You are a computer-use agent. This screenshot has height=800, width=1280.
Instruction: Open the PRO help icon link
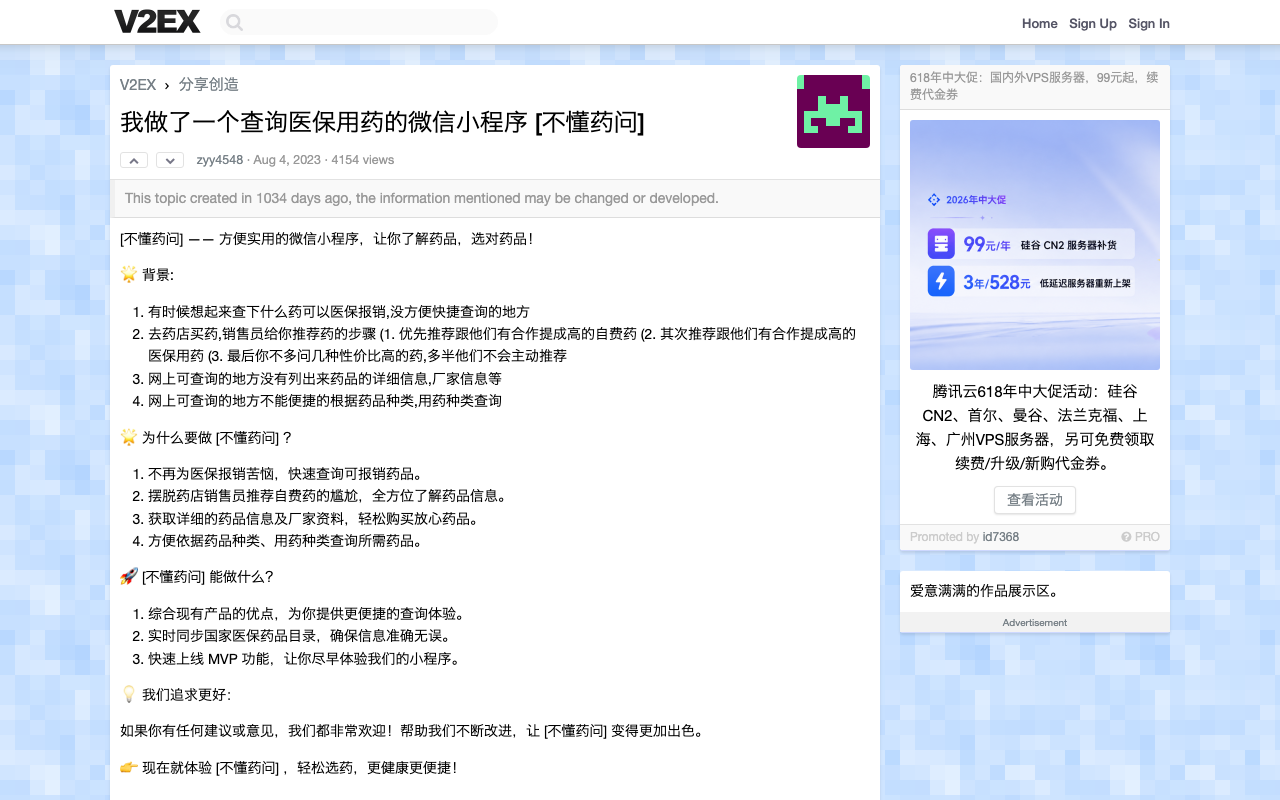tap(1140, 537)
